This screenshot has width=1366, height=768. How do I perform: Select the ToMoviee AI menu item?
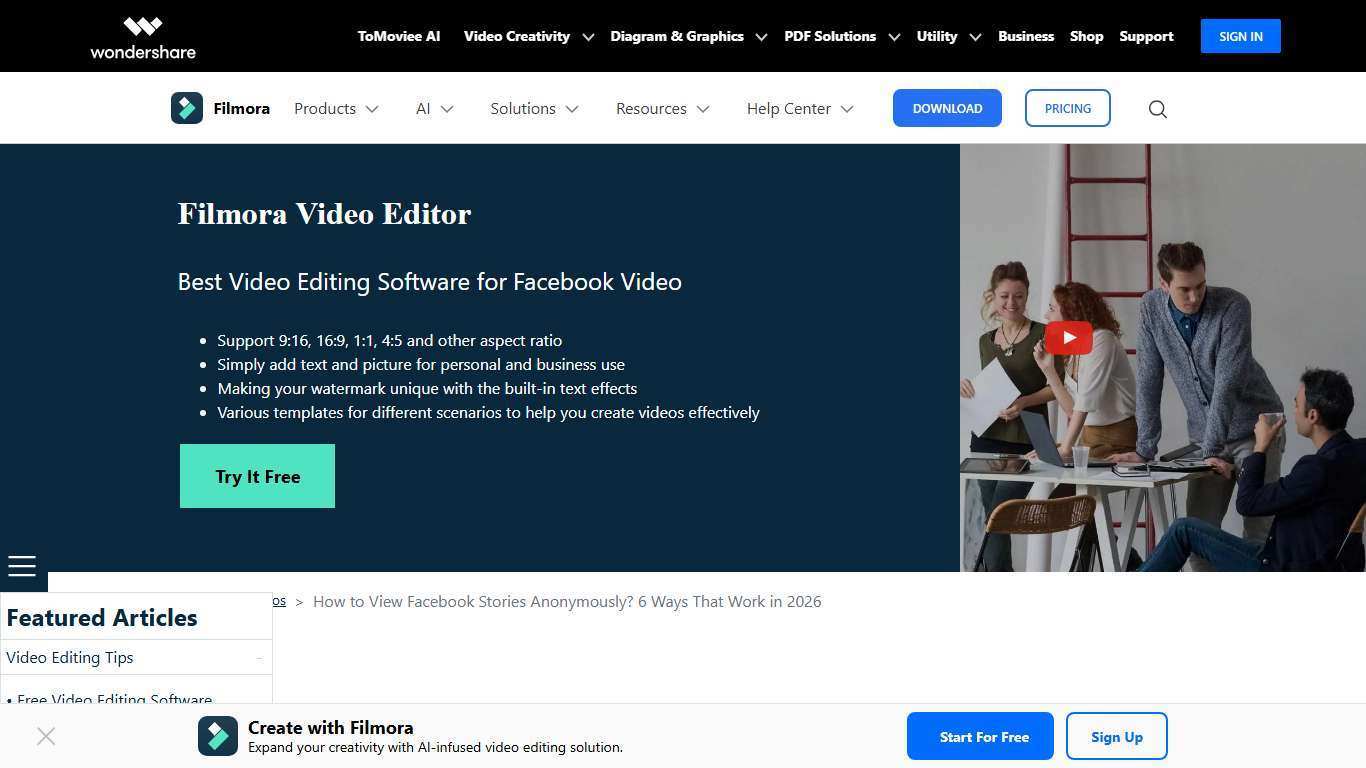click(398, 36)
